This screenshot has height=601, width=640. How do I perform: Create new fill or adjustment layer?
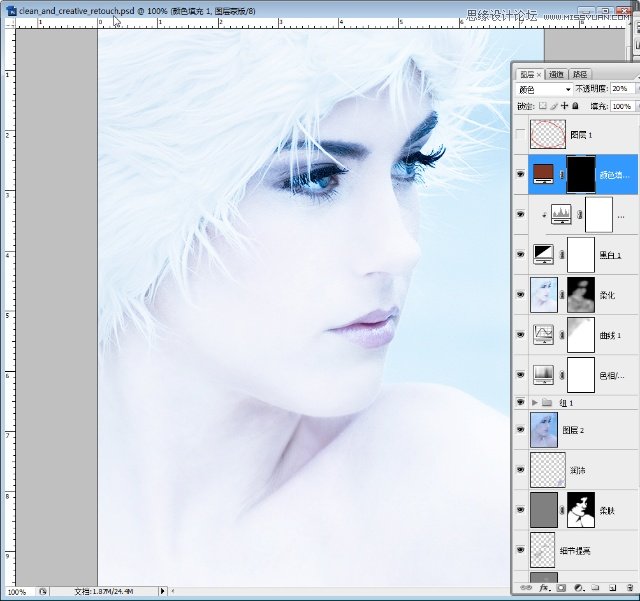pos(578,588)
